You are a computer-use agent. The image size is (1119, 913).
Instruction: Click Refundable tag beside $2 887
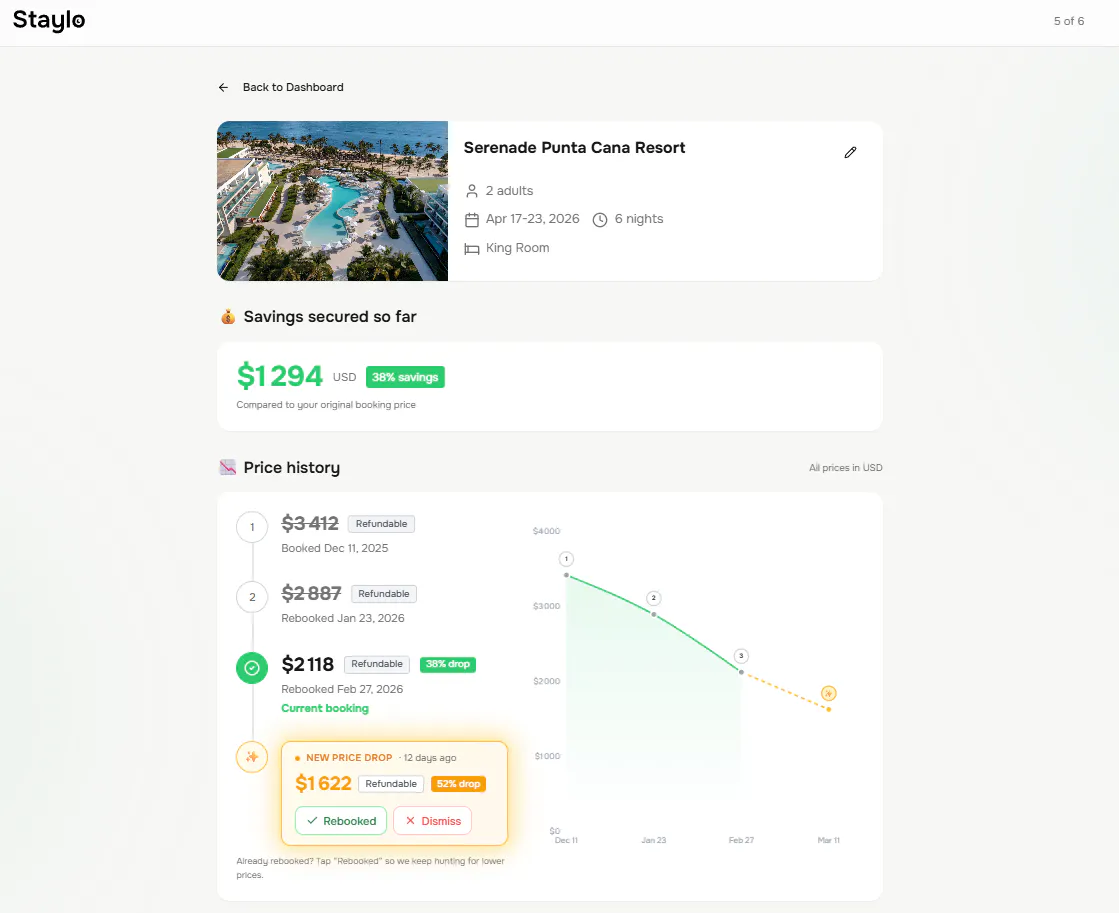coord(384,594)
